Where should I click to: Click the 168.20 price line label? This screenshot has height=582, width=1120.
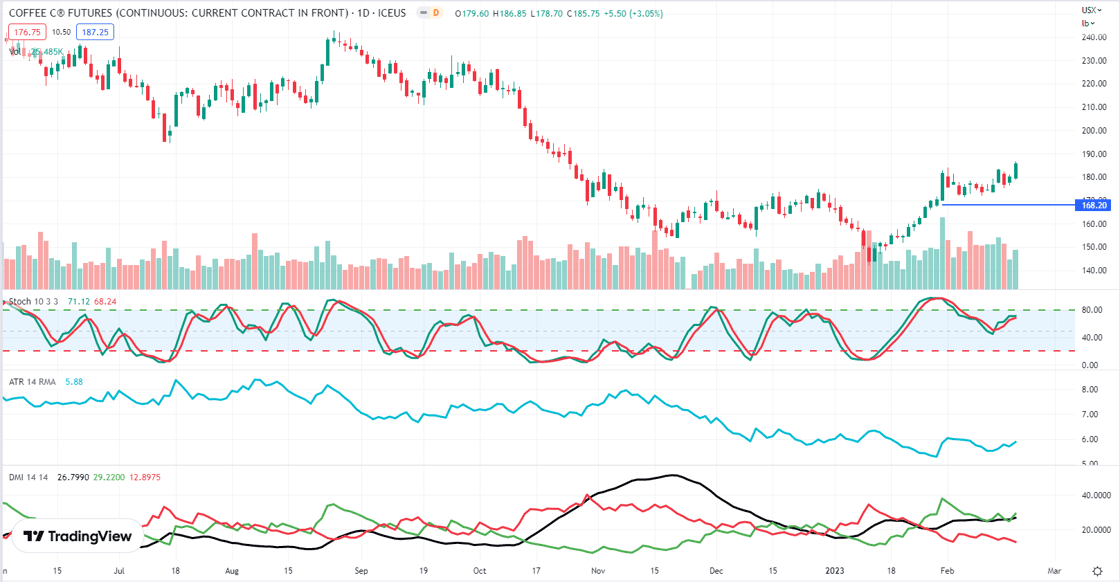pyautogui.click(x=1094, y=205)
